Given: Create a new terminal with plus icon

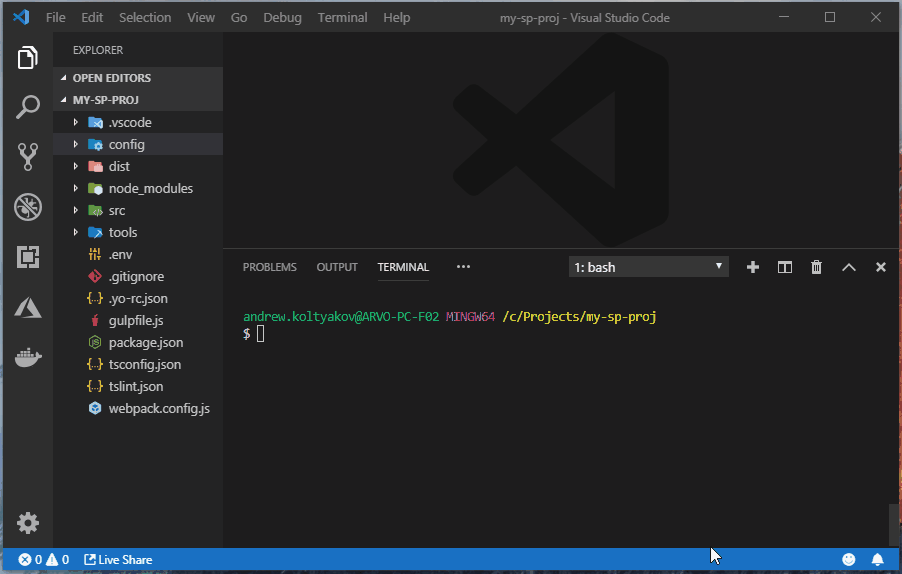Looking at the screenshot, I should pyautogui.click(x=752, y=267).
